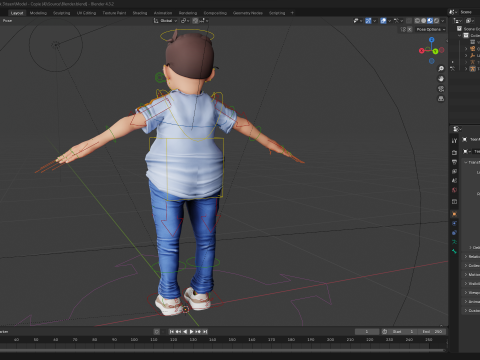Open the Global transform orientation dropdown
The width and height of the screenshot is (480, 360).
165,21
